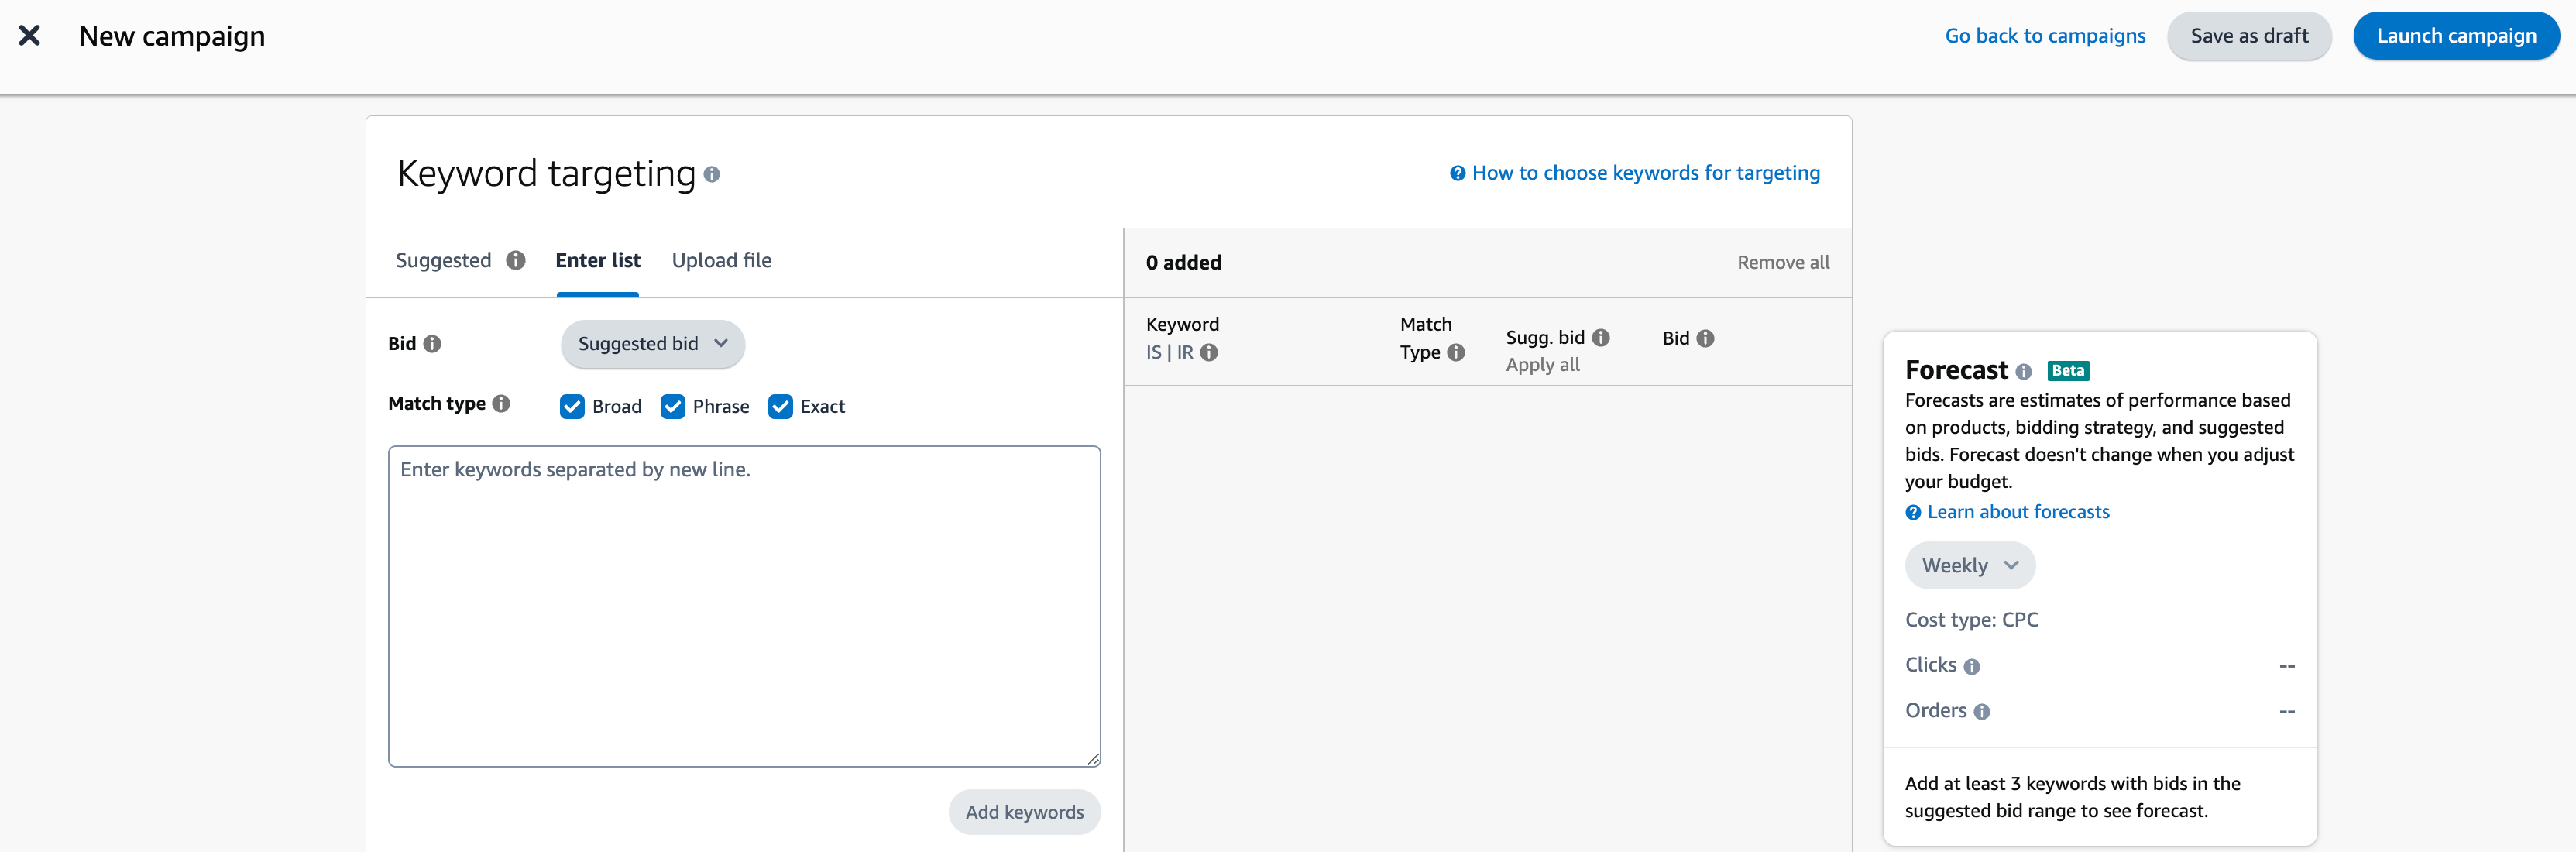Open How to choose keywords help link
The image size is (2576, 852).
[x=1633, y=170]
